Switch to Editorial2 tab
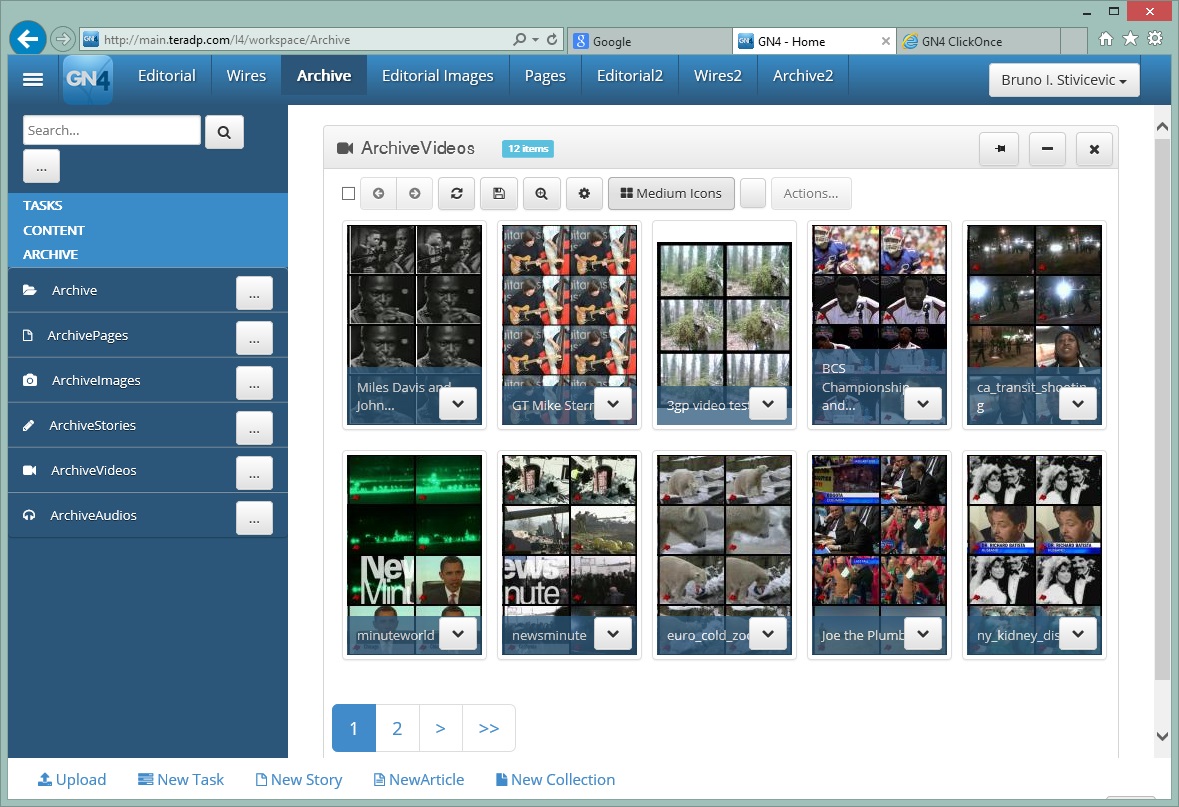 [630, 76]
